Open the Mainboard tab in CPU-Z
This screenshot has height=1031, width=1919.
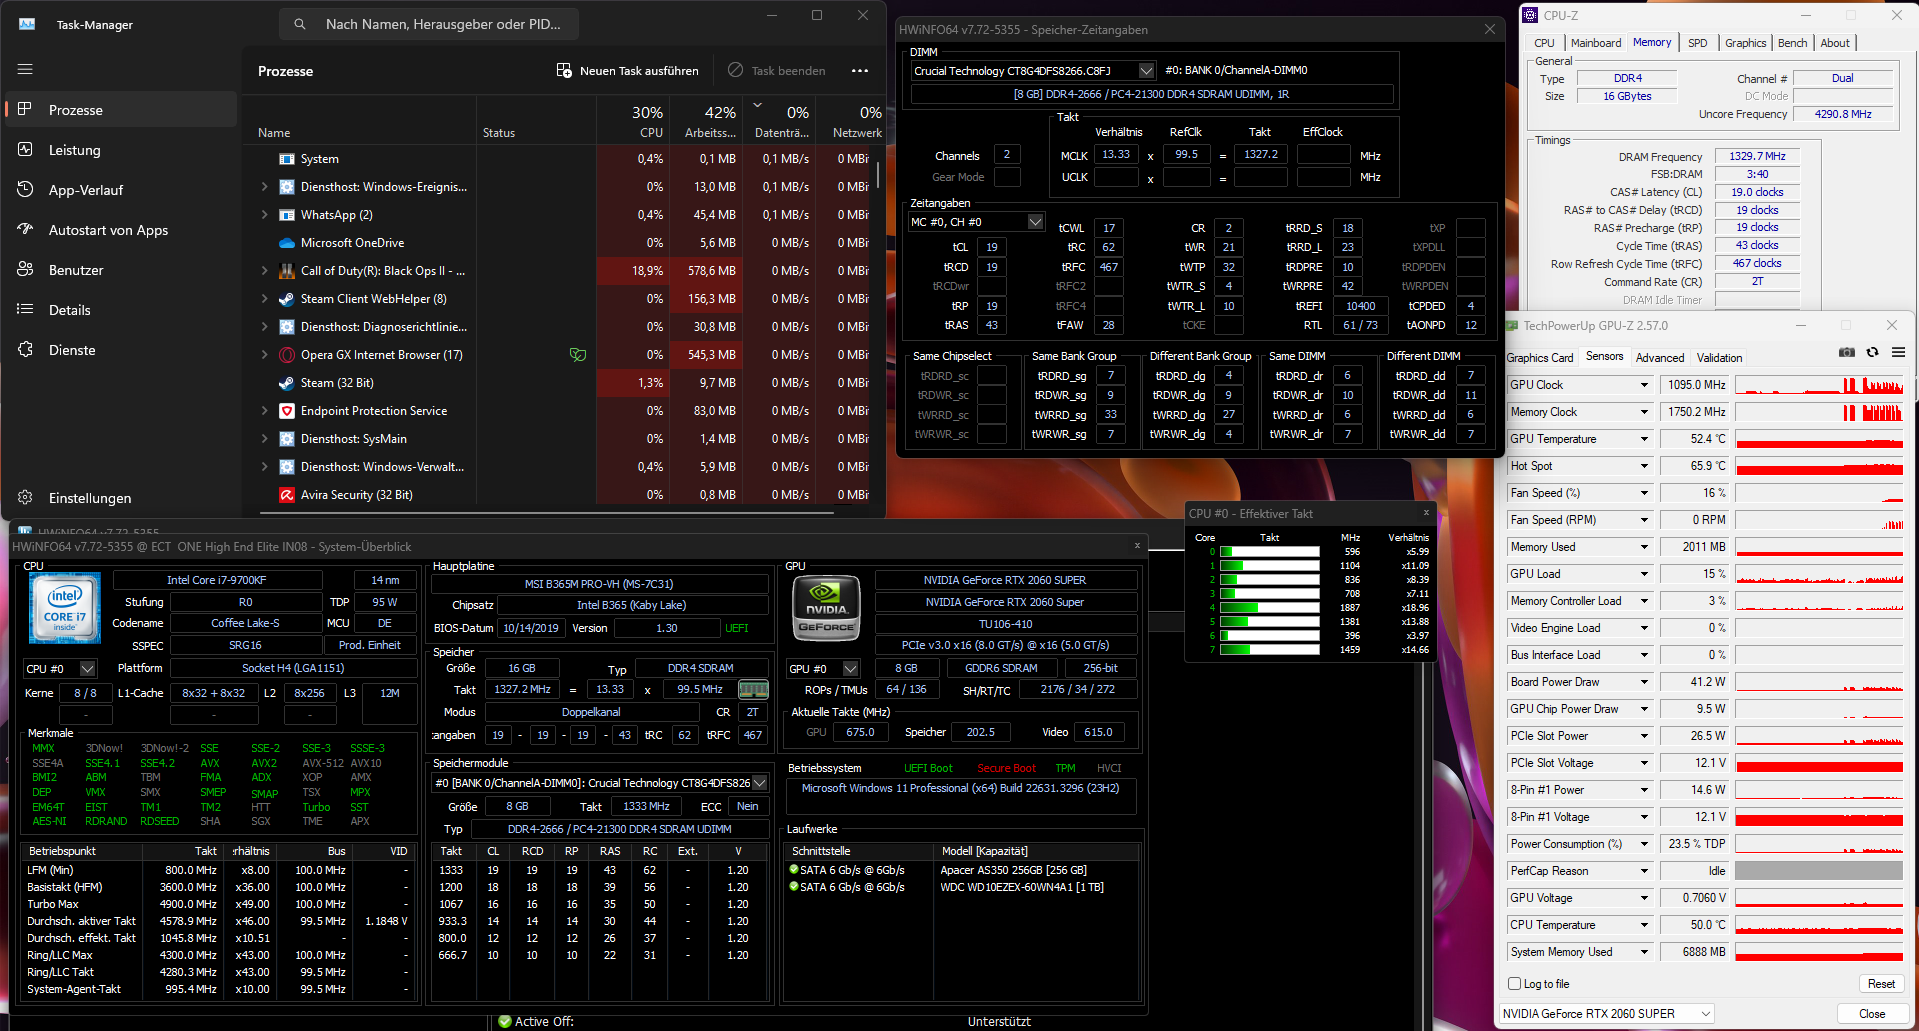pyautogui.click(x=1596, y=43)
